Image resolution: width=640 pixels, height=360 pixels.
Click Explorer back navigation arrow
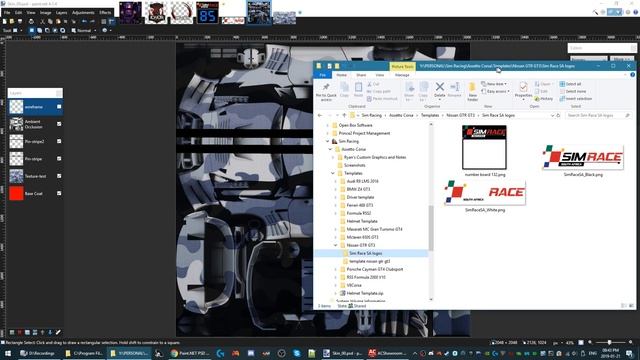pos(320,116)
